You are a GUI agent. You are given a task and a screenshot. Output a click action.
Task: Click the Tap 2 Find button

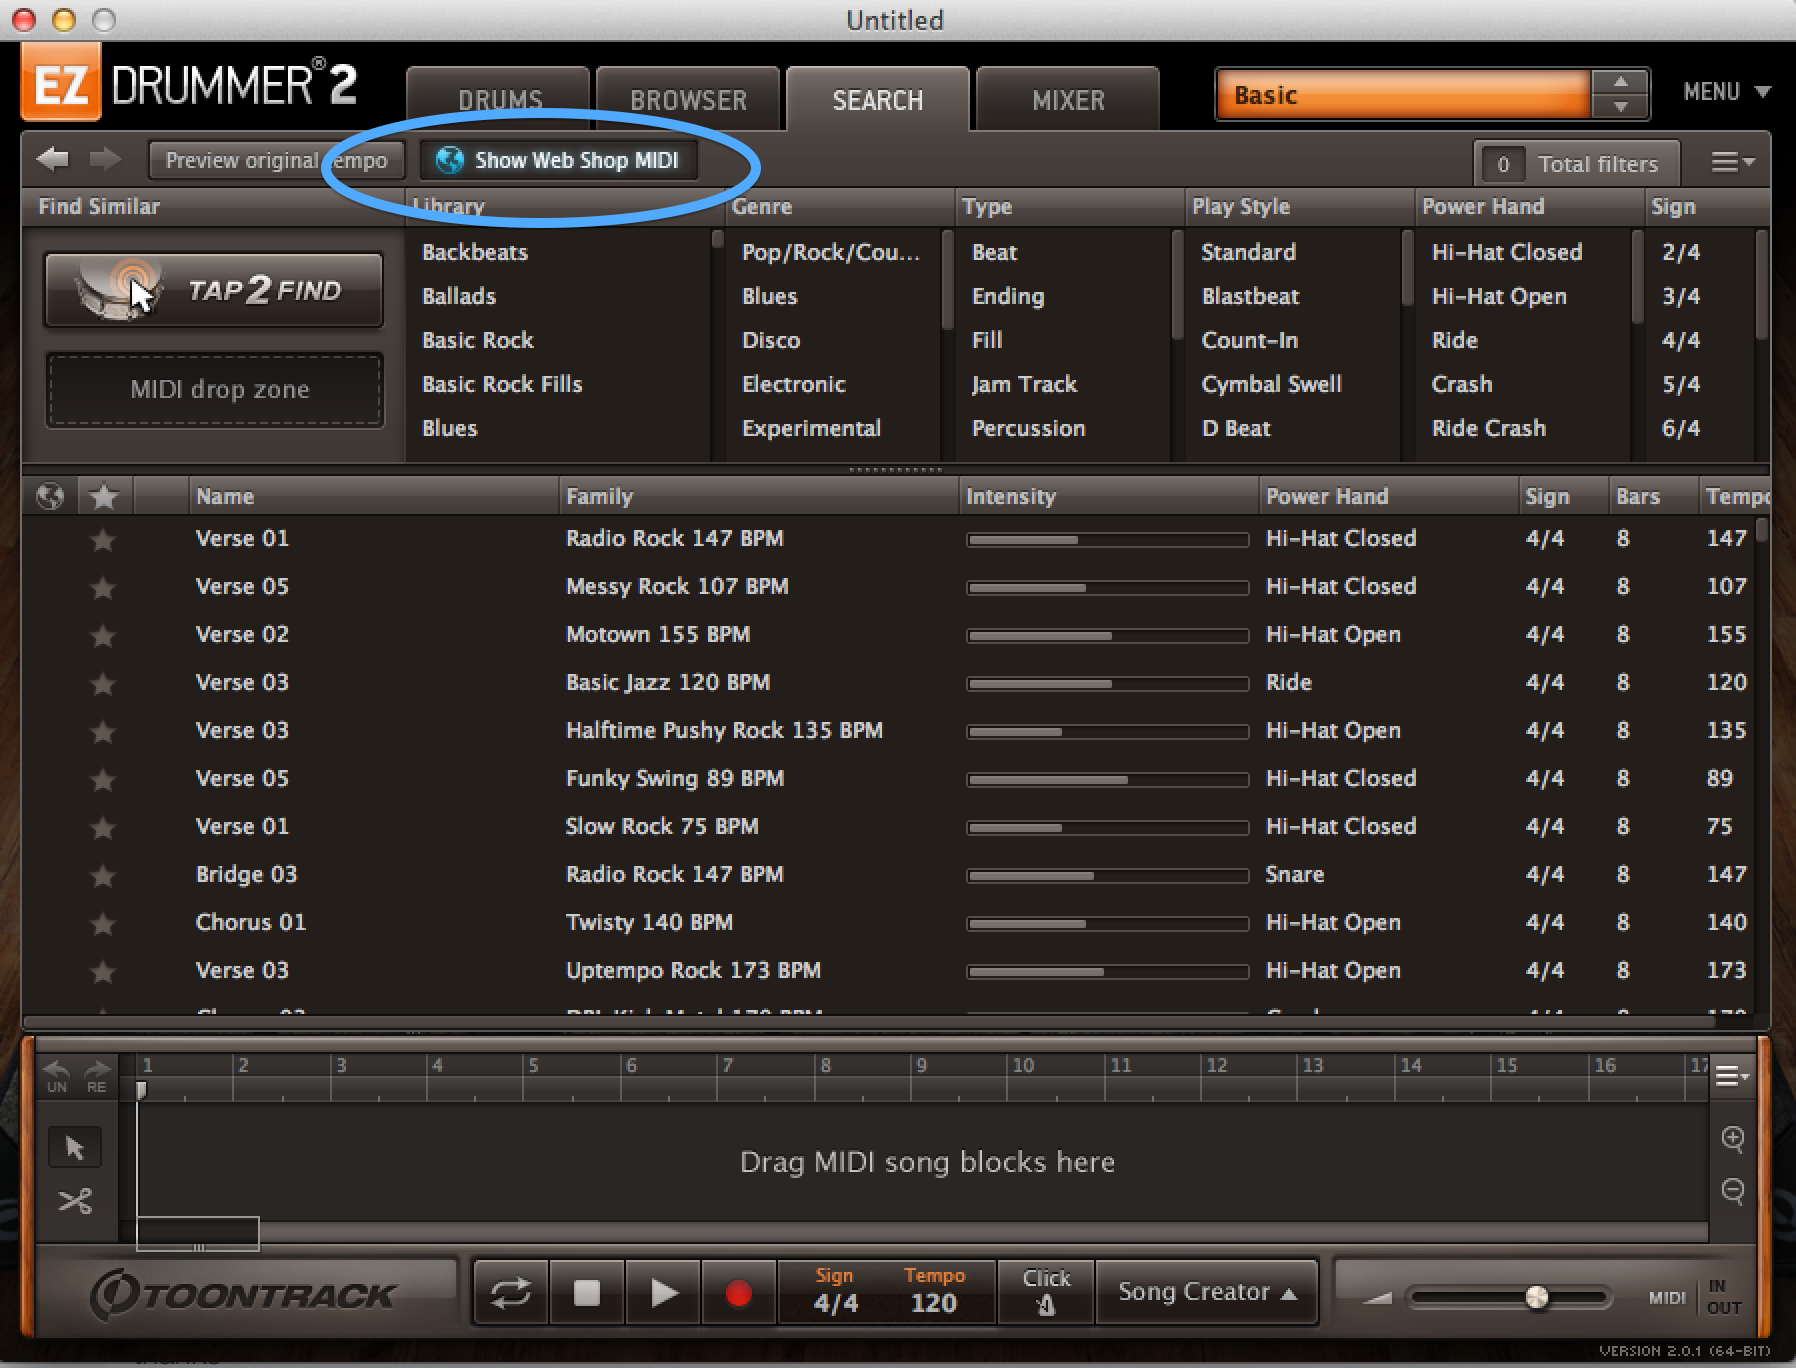tap(214, 290)
